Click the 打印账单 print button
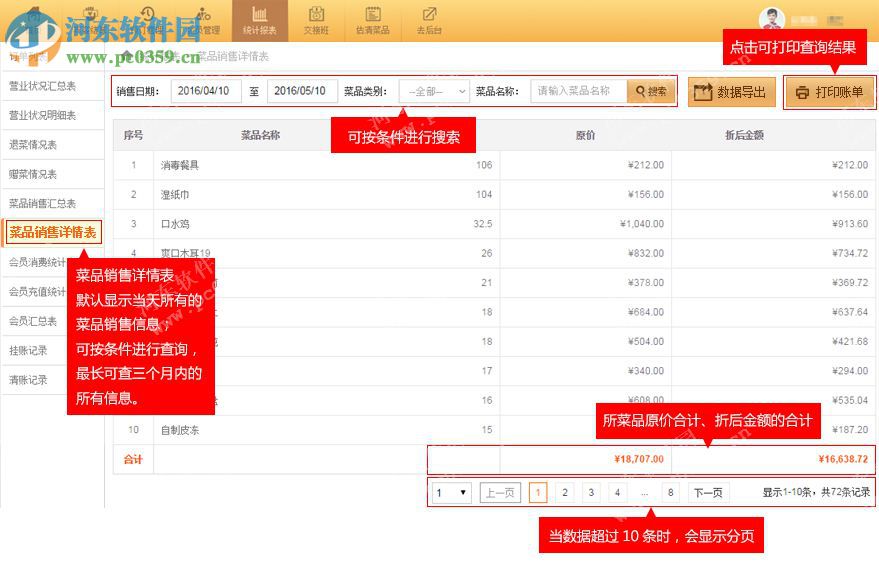Viewport: 879px width, 563px height. coord(830,92)
